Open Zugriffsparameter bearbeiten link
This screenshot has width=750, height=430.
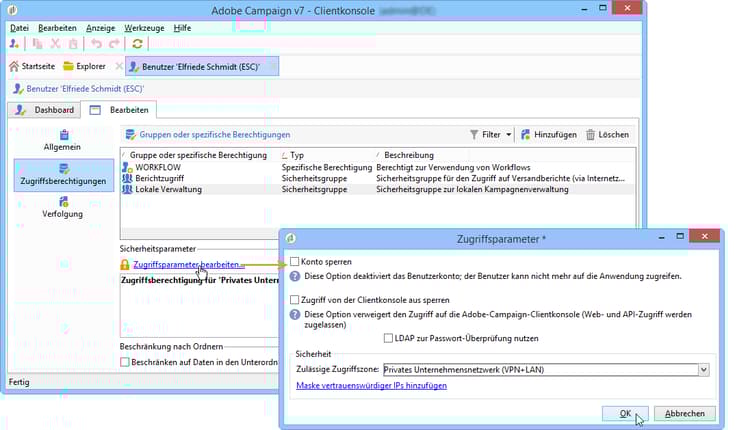coord(188,265)
